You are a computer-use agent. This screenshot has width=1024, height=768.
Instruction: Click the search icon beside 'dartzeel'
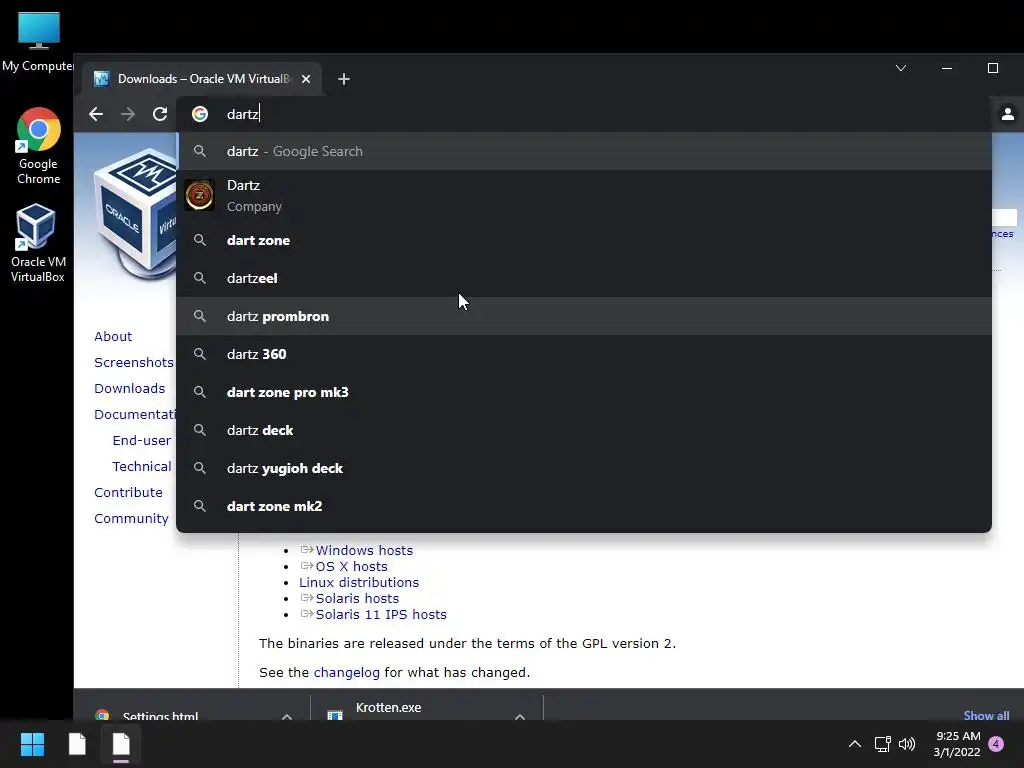point(200,278)
